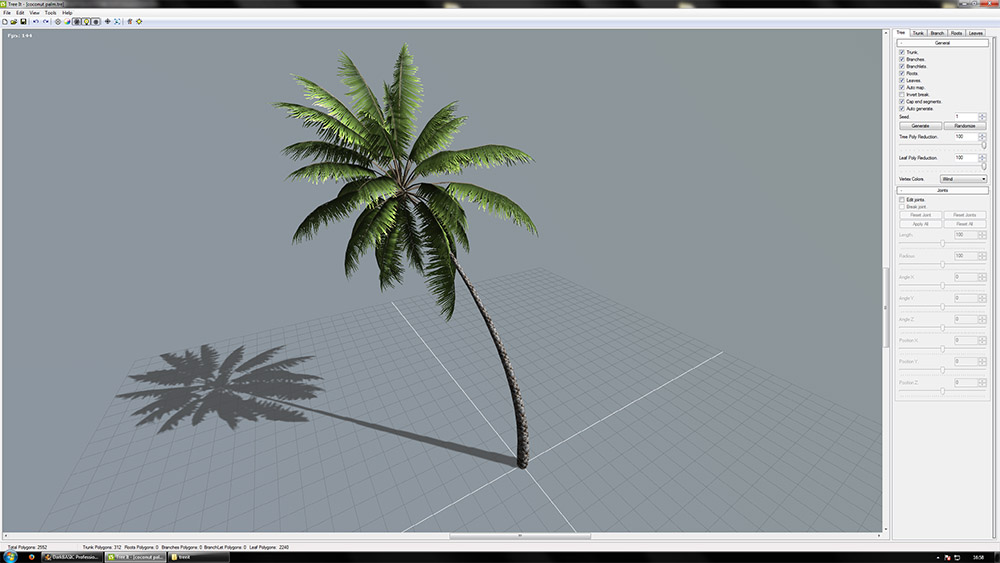Viewport: 1000px width, 563px height.
Task: Open Firefox from the taskbar
Action: tap(31, 557)
